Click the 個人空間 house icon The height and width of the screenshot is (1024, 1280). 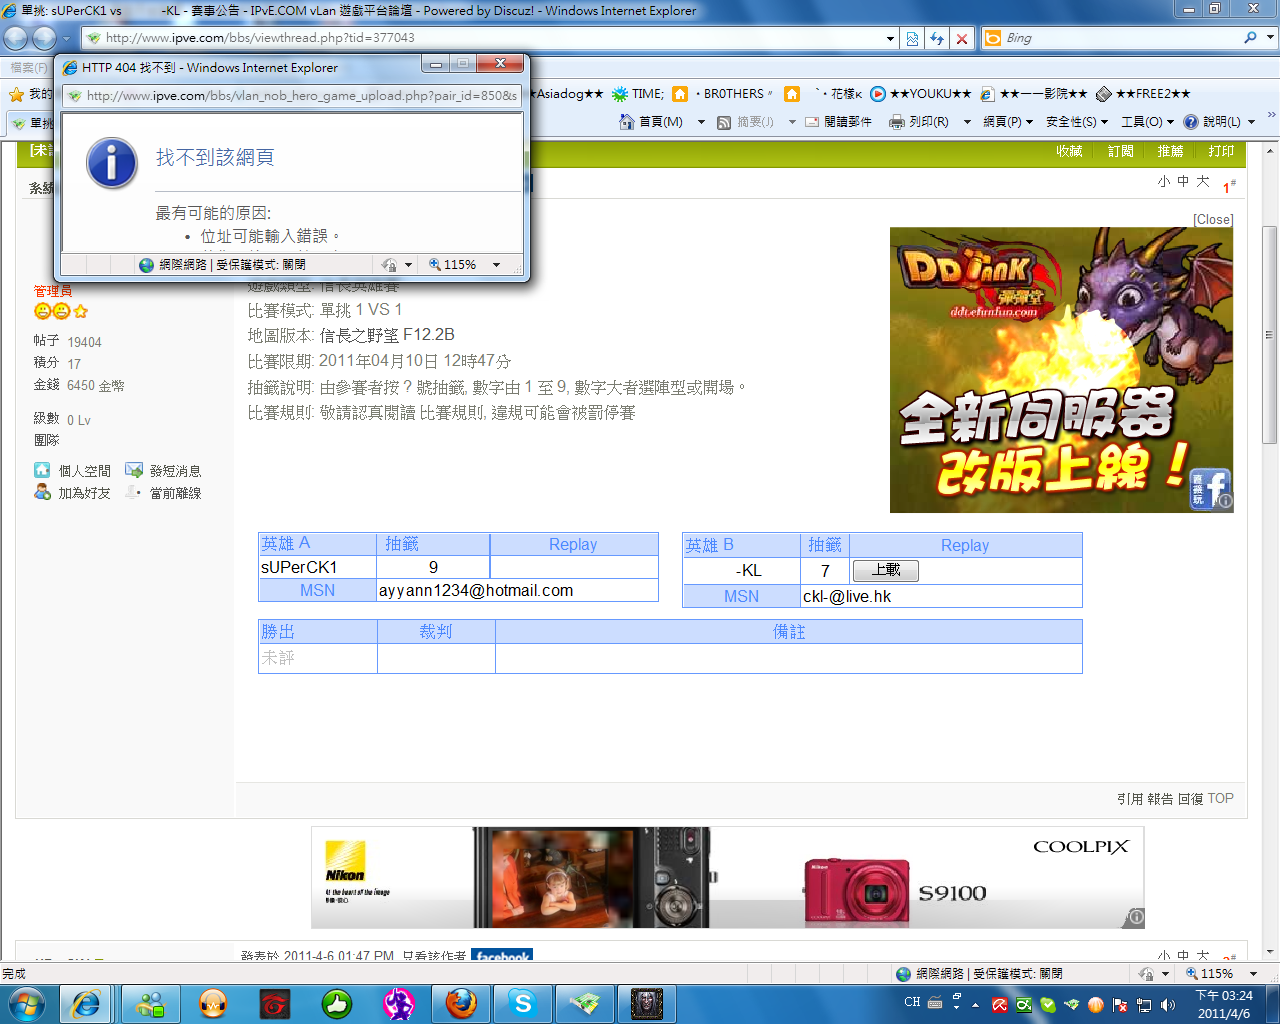[x=42, y=470]
